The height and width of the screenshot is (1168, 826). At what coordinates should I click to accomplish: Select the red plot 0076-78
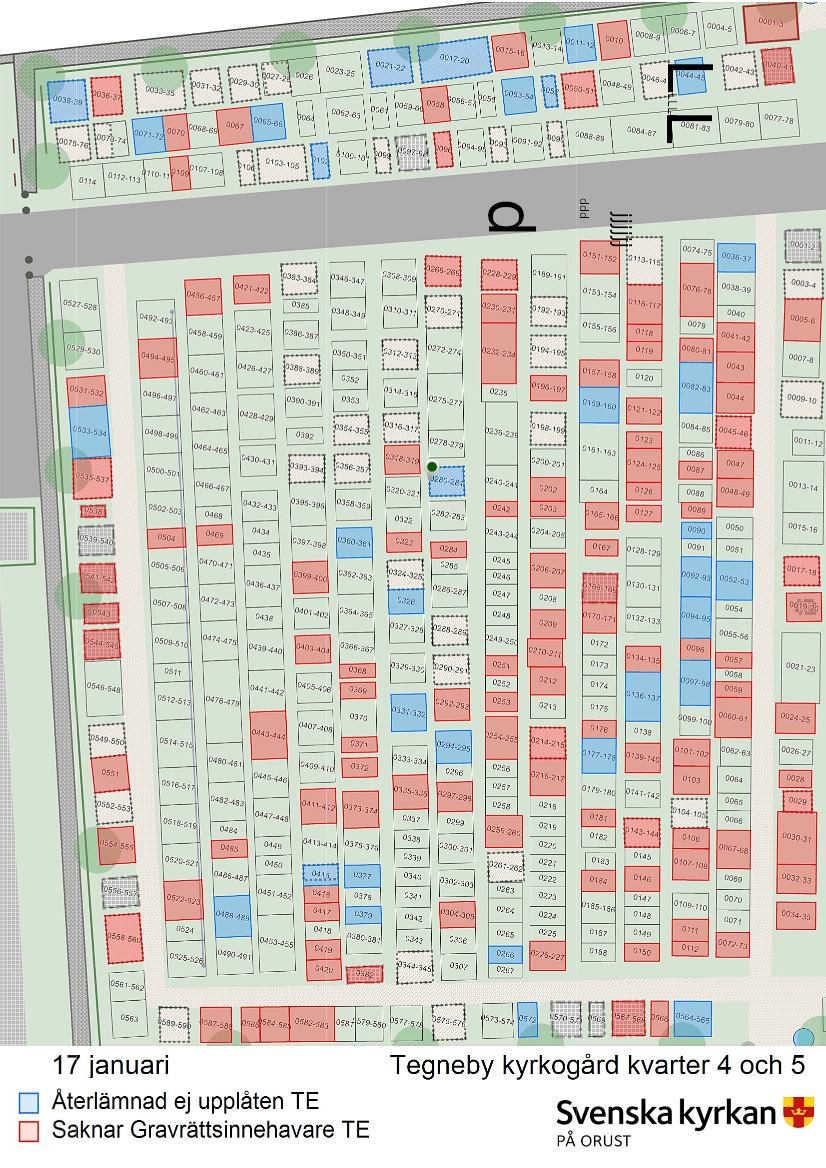(x=697, y=289)
